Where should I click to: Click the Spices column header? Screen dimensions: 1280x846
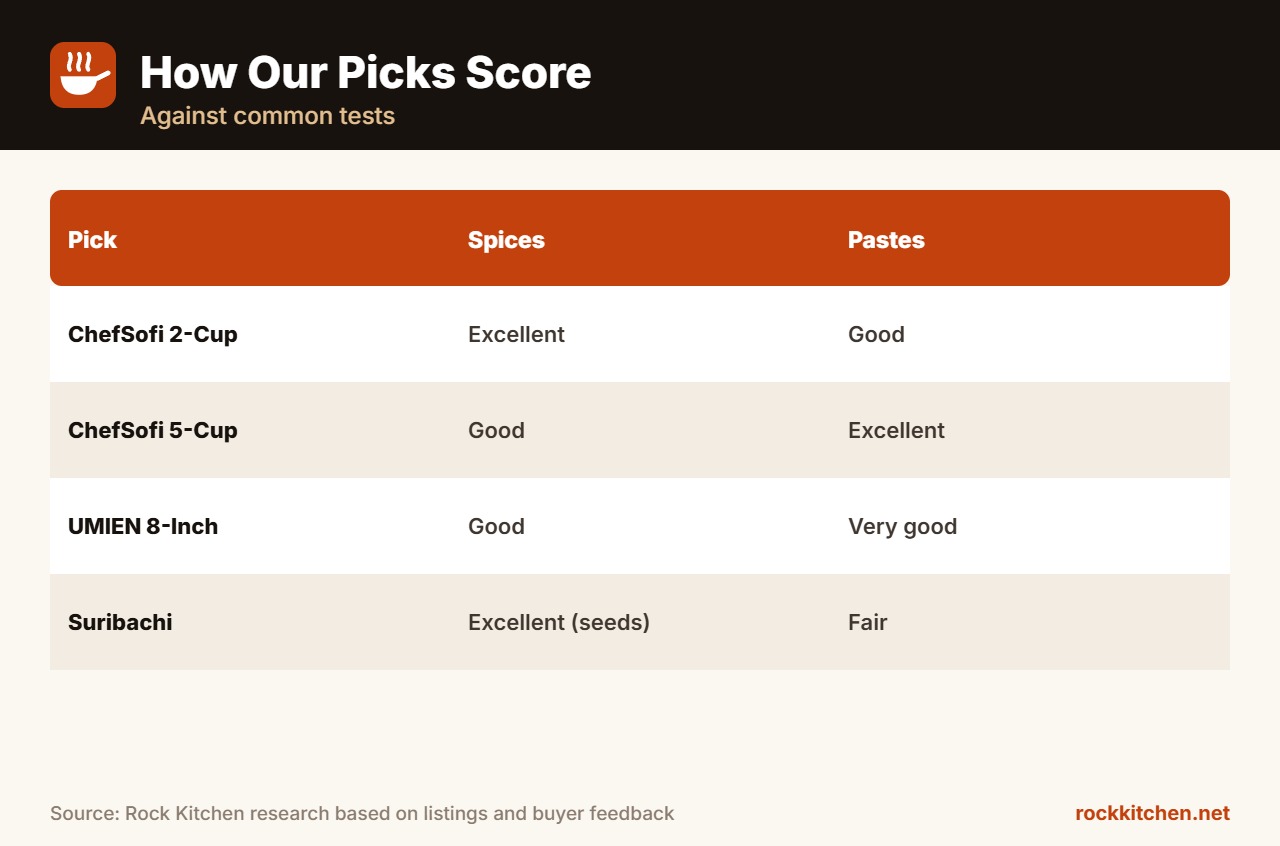[506, 240]
